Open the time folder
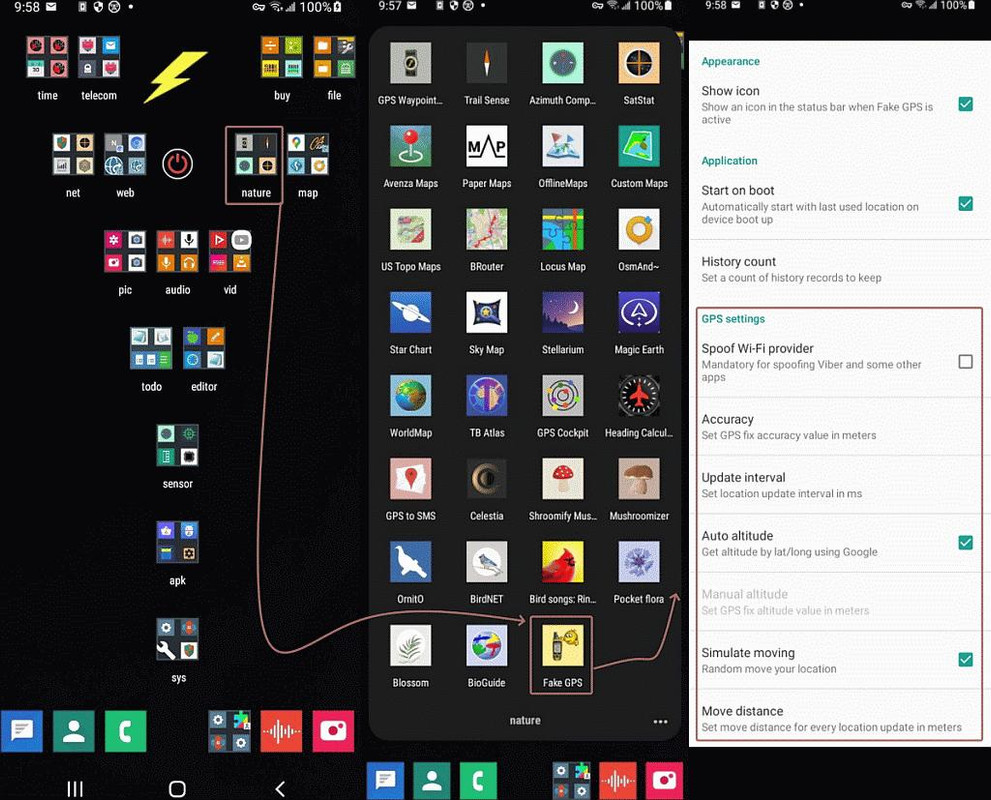Viewport: 991px width, 800px height. point(47,57)
